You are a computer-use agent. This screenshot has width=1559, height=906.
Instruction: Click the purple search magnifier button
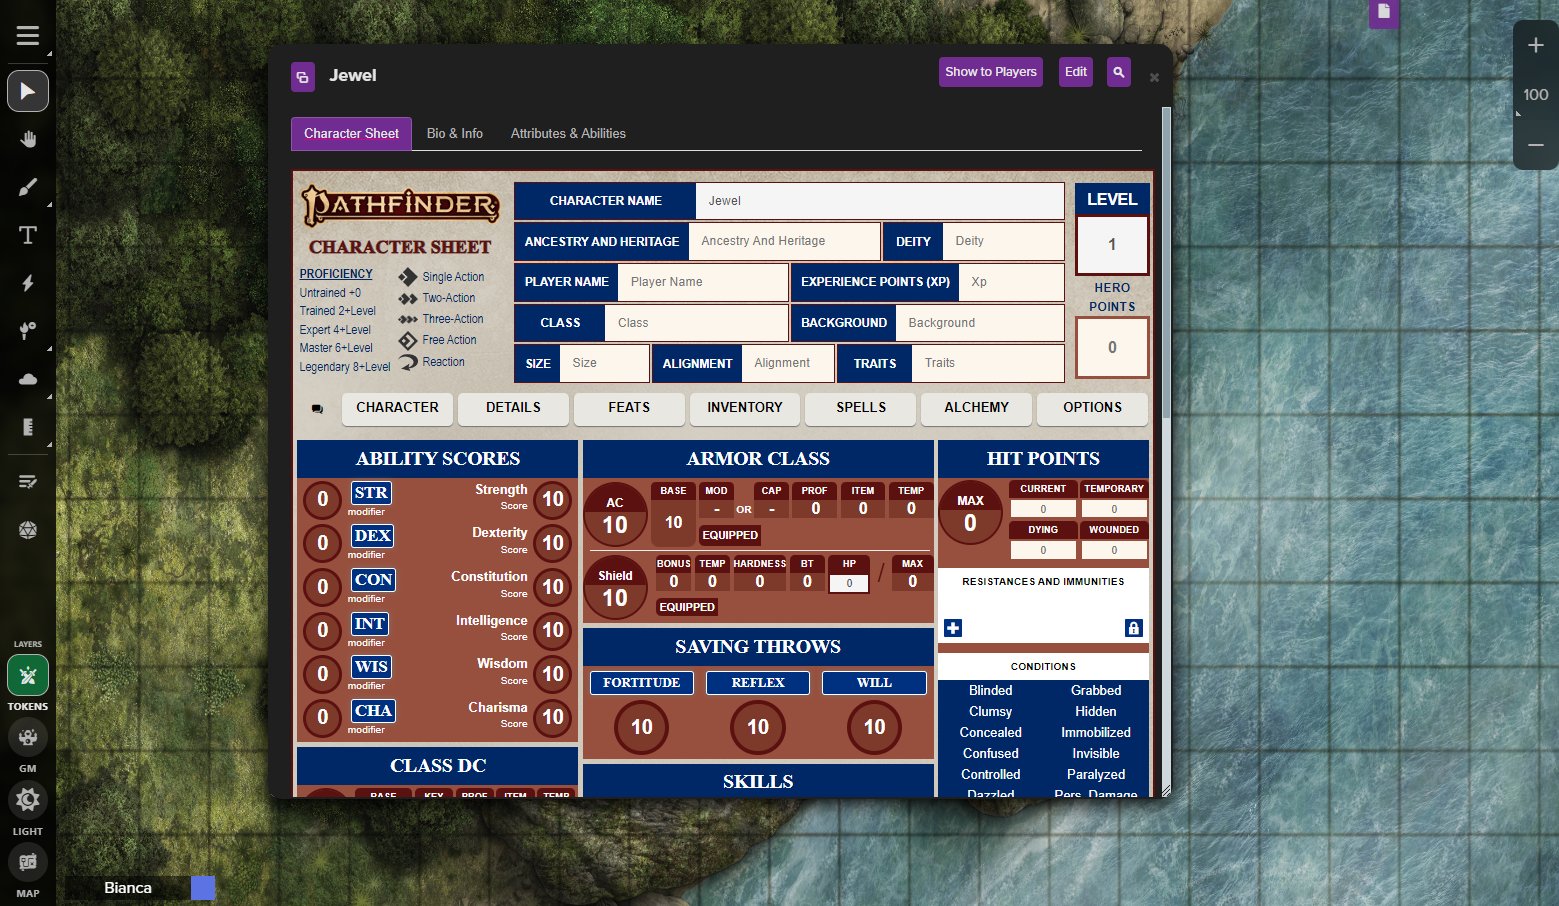pyautogui.click(x=1119, y=72)
